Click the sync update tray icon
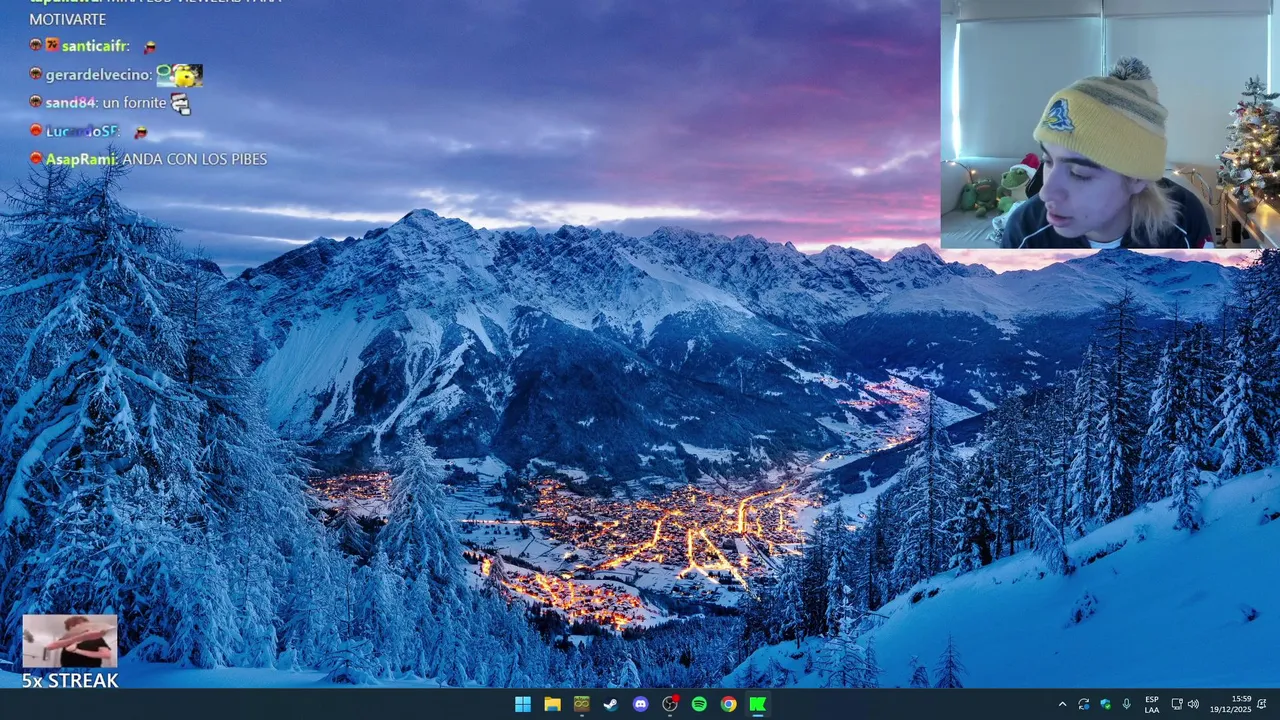This screenshot has width=1280, height=720. click(1084, 704)
